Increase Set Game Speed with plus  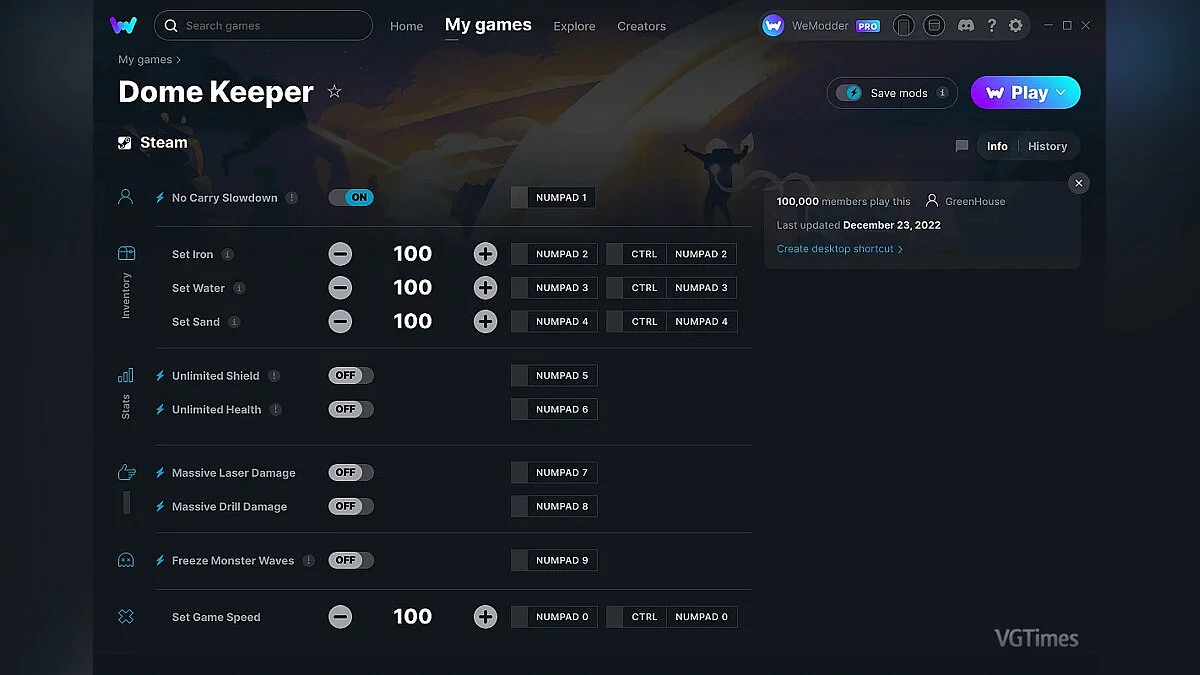[x=485, y=617]
